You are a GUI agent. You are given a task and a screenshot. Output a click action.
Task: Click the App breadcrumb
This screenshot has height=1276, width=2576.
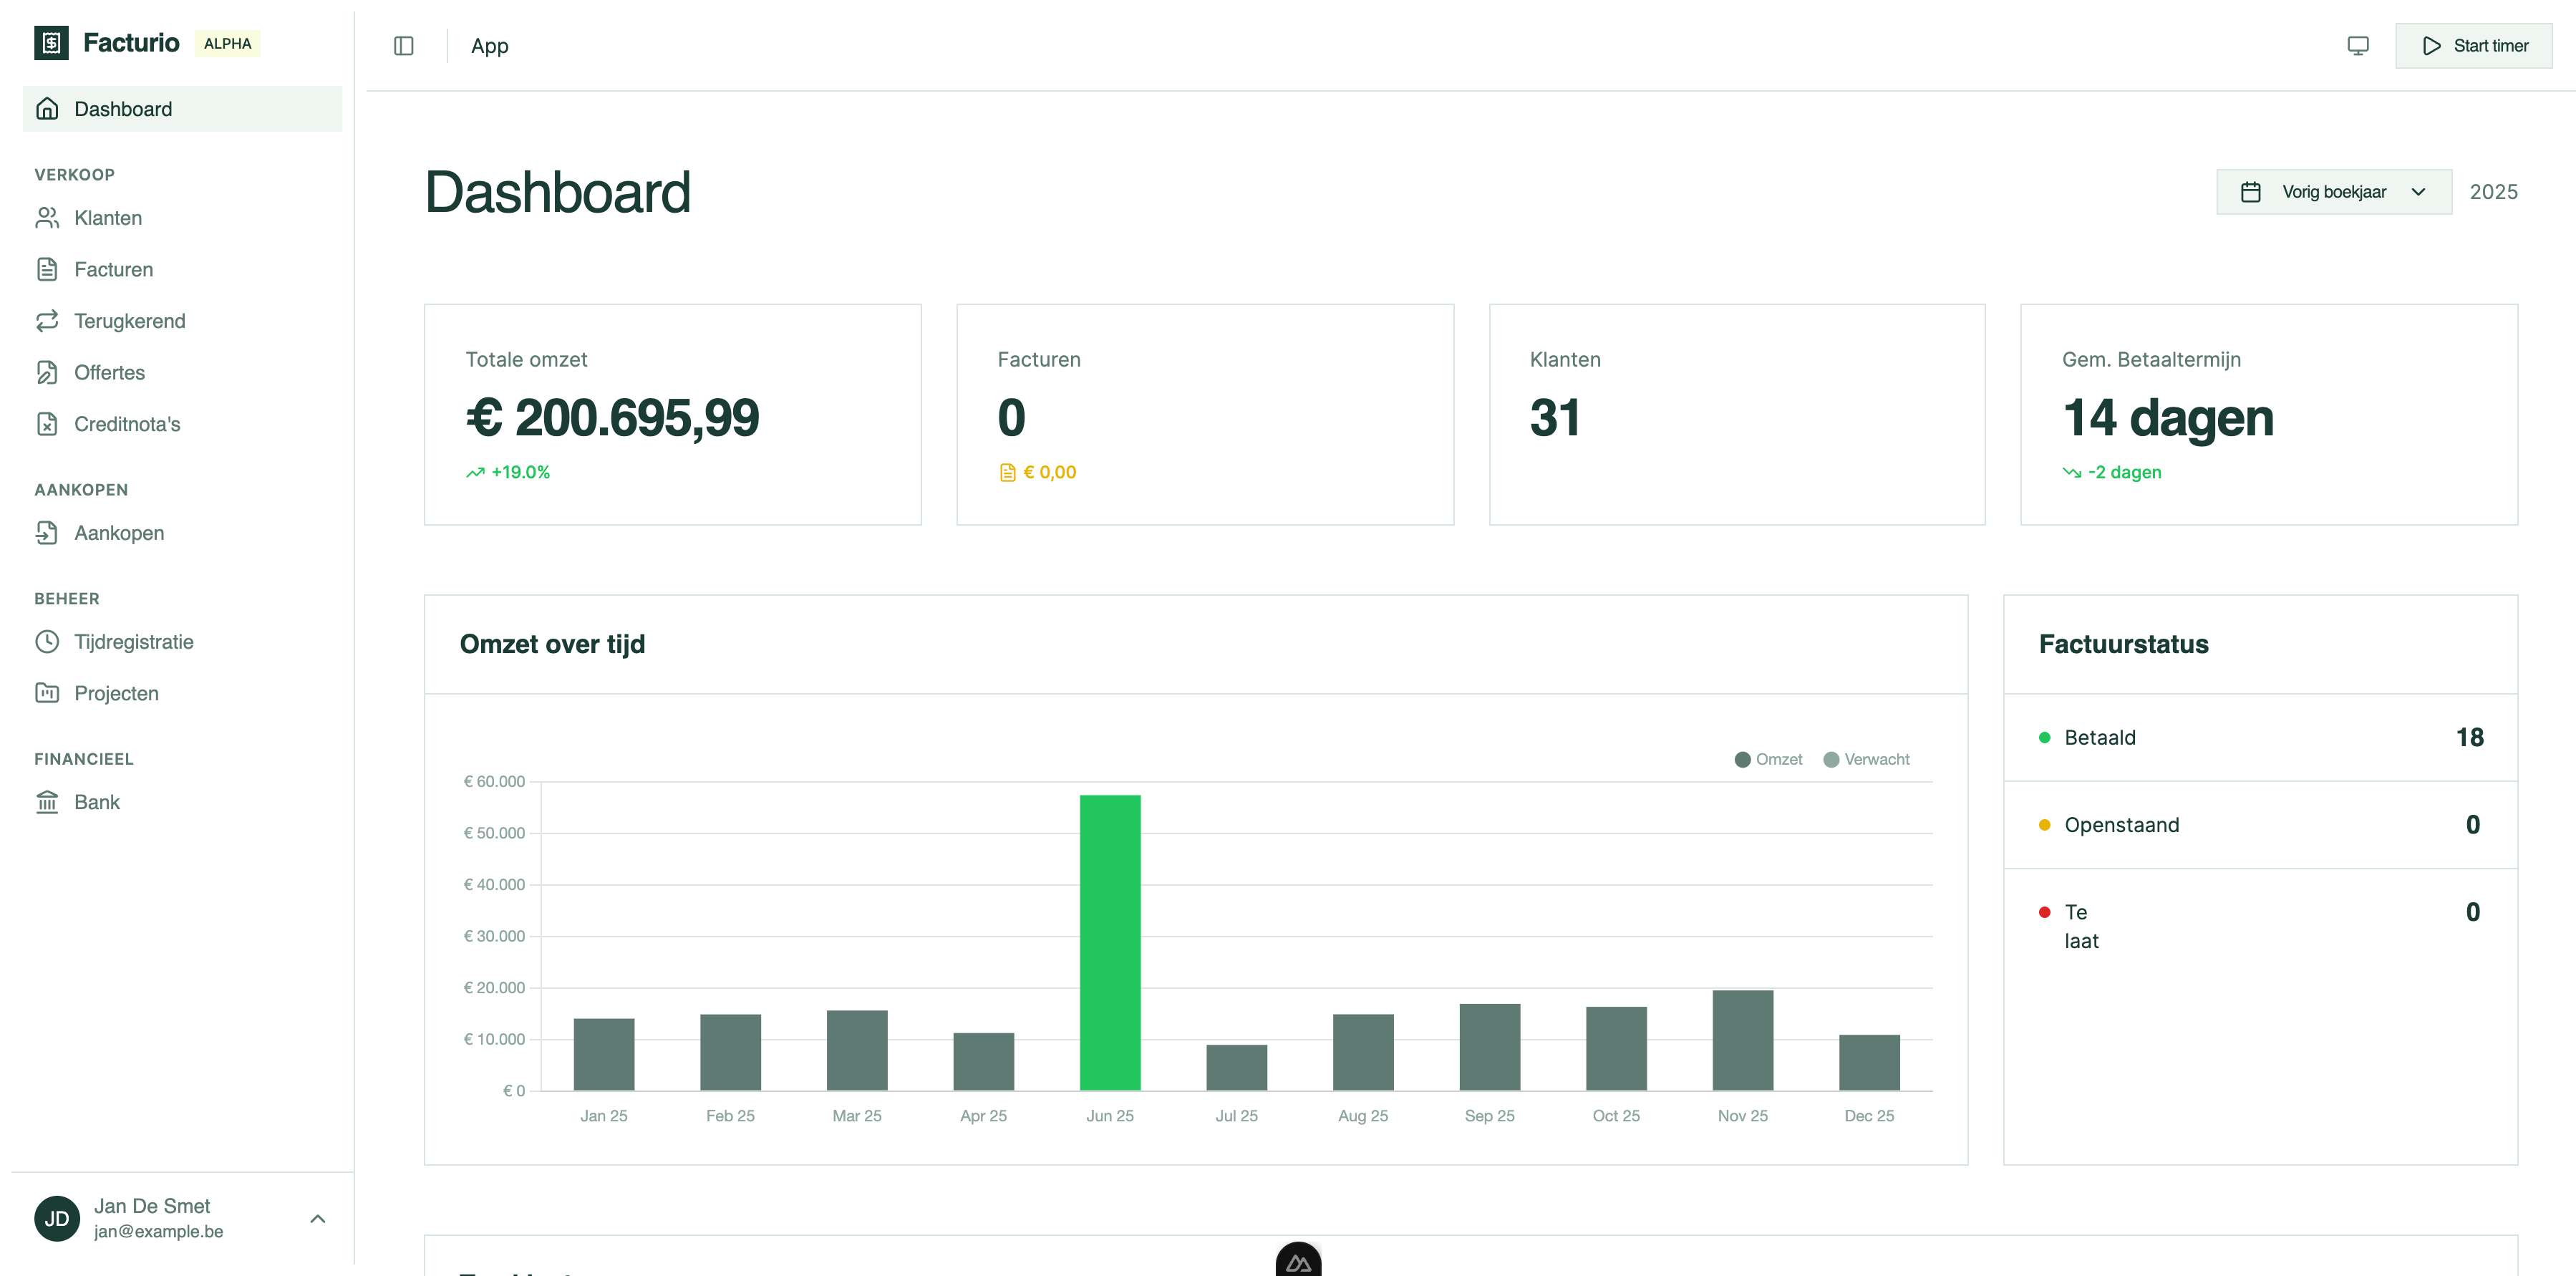pyautogui.click(x=490, y=46)
